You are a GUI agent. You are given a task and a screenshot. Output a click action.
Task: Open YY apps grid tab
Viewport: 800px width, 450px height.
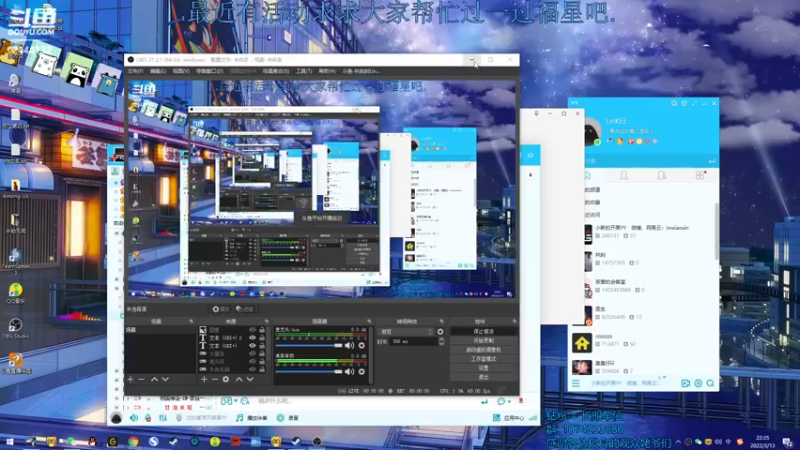click(x=700, y=176)
